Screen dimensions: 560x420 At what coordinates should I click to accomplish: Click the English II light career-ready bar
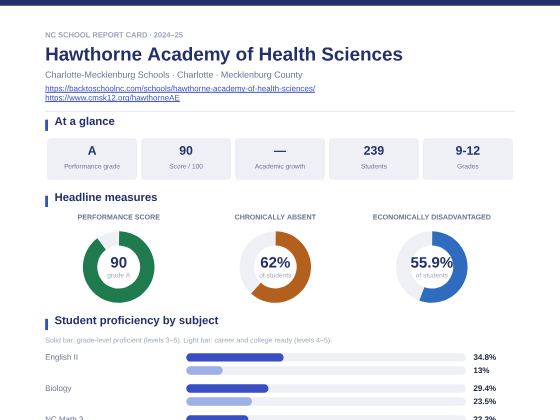click(204, 370)
